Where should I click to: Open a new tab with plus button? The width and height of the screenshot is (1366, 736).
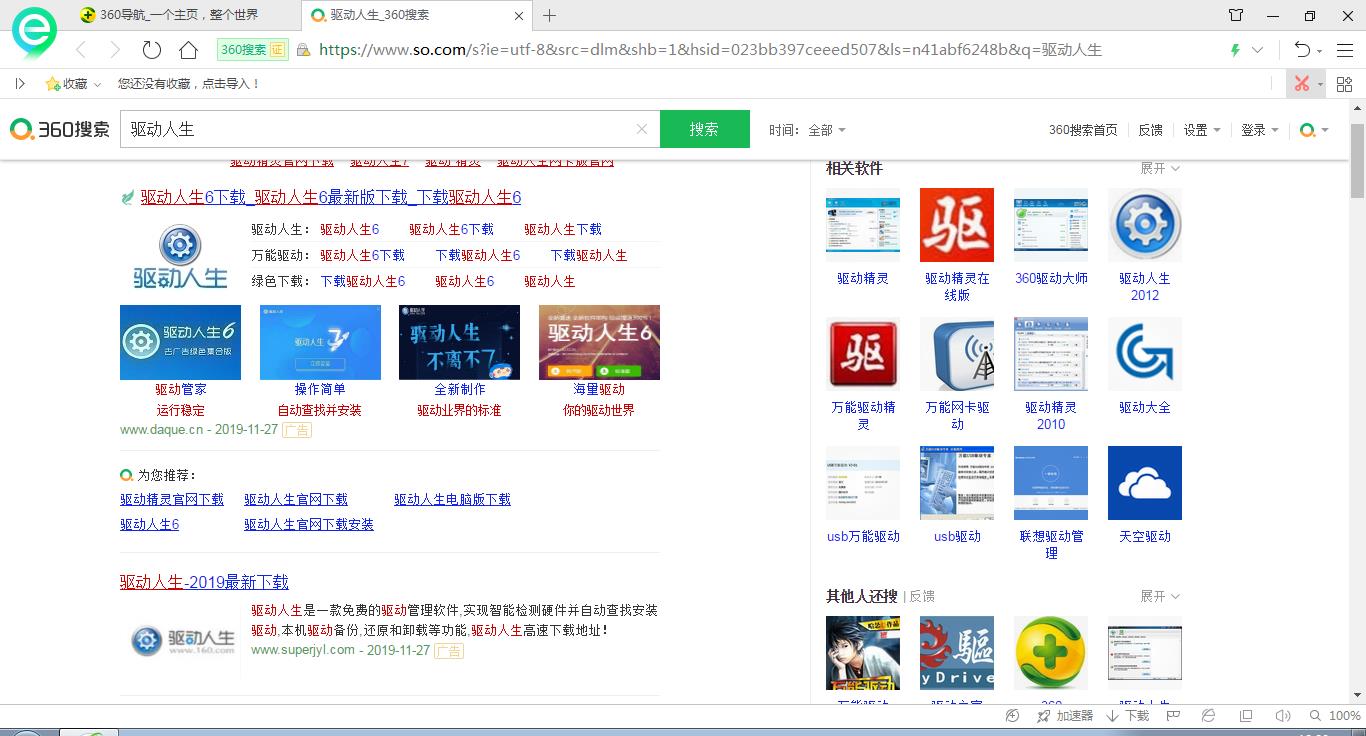click(x=549, y=15)
